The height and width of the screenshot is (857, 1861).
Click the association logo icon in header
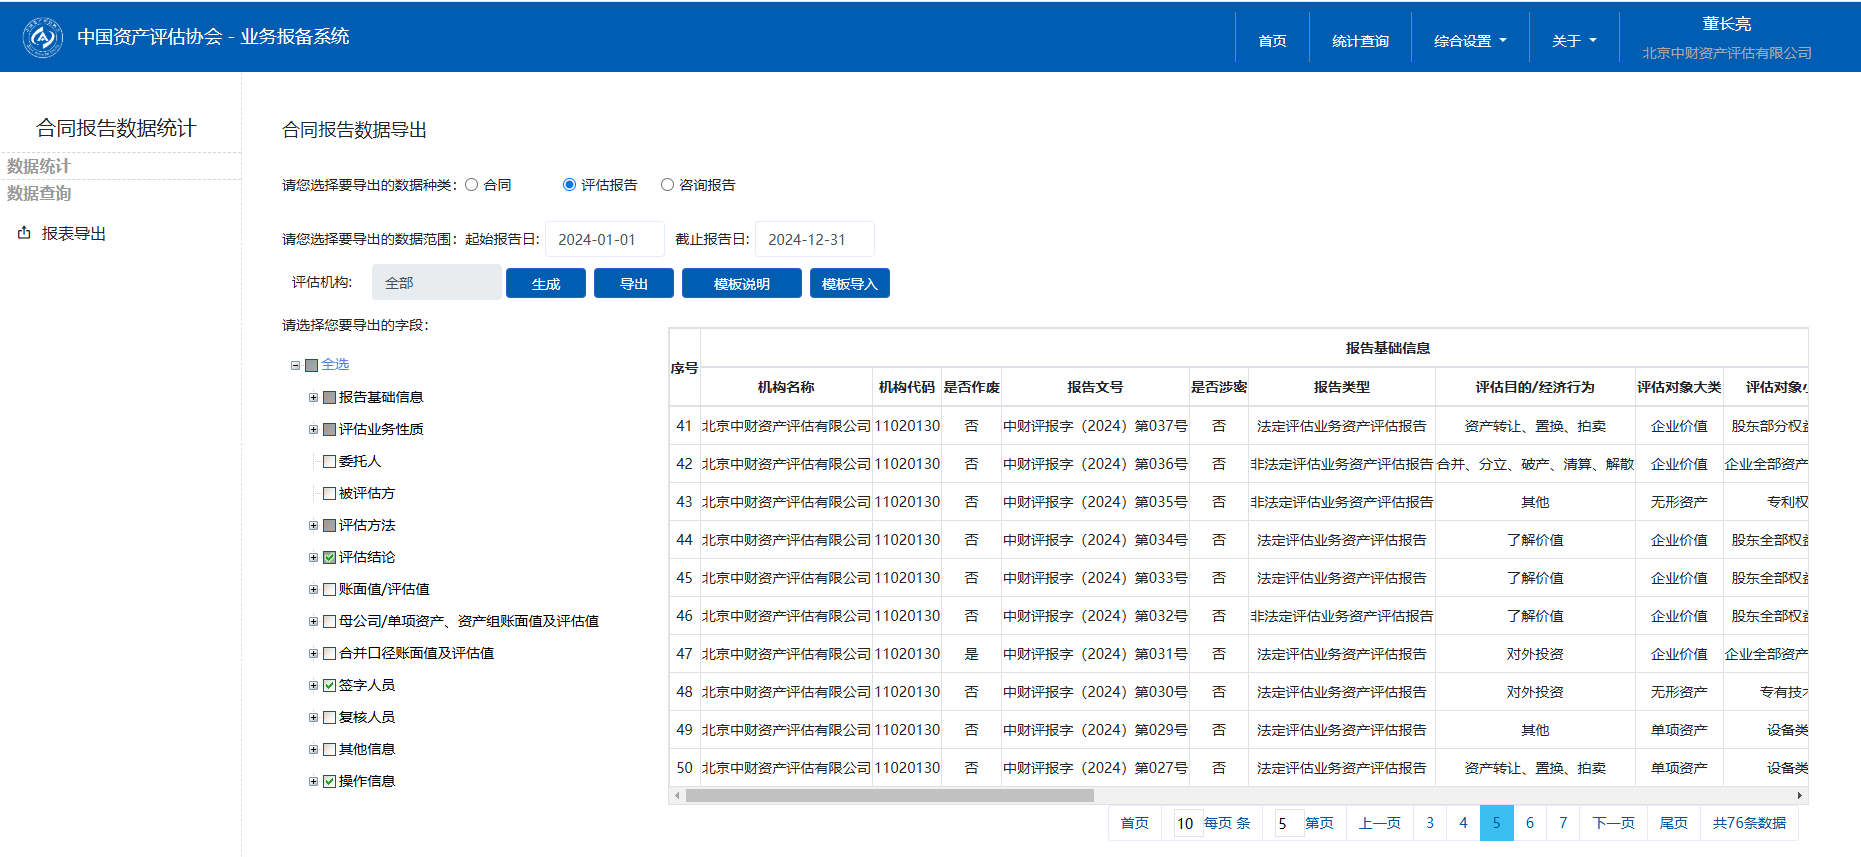pyautogui.click(x=42, y=37)
